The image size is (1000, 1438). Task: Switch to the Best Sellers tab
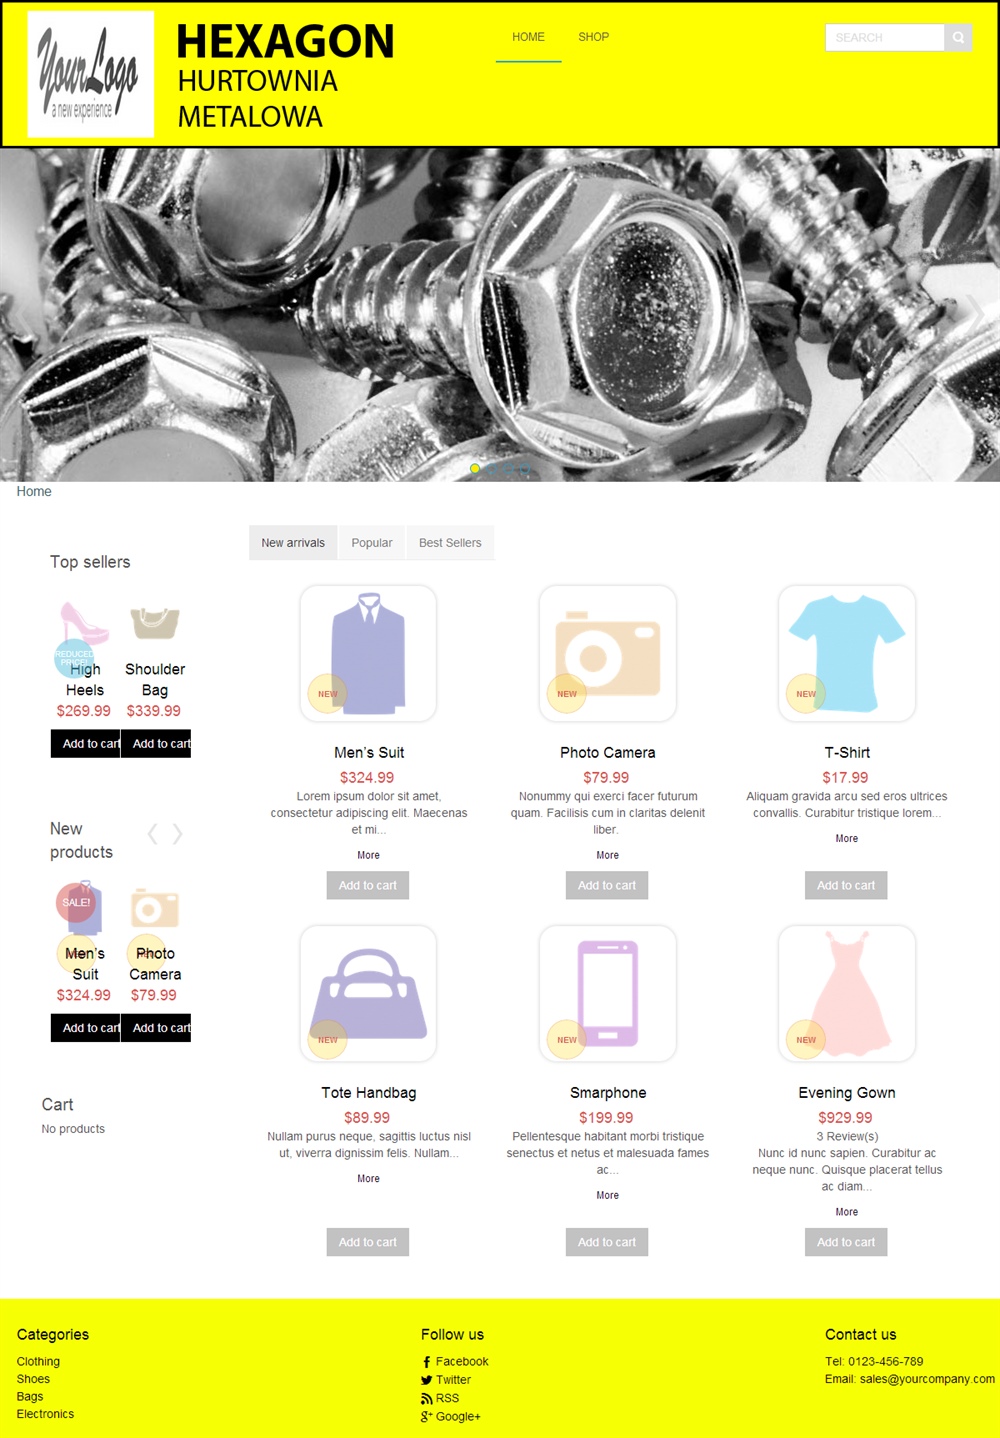(450, 543)
